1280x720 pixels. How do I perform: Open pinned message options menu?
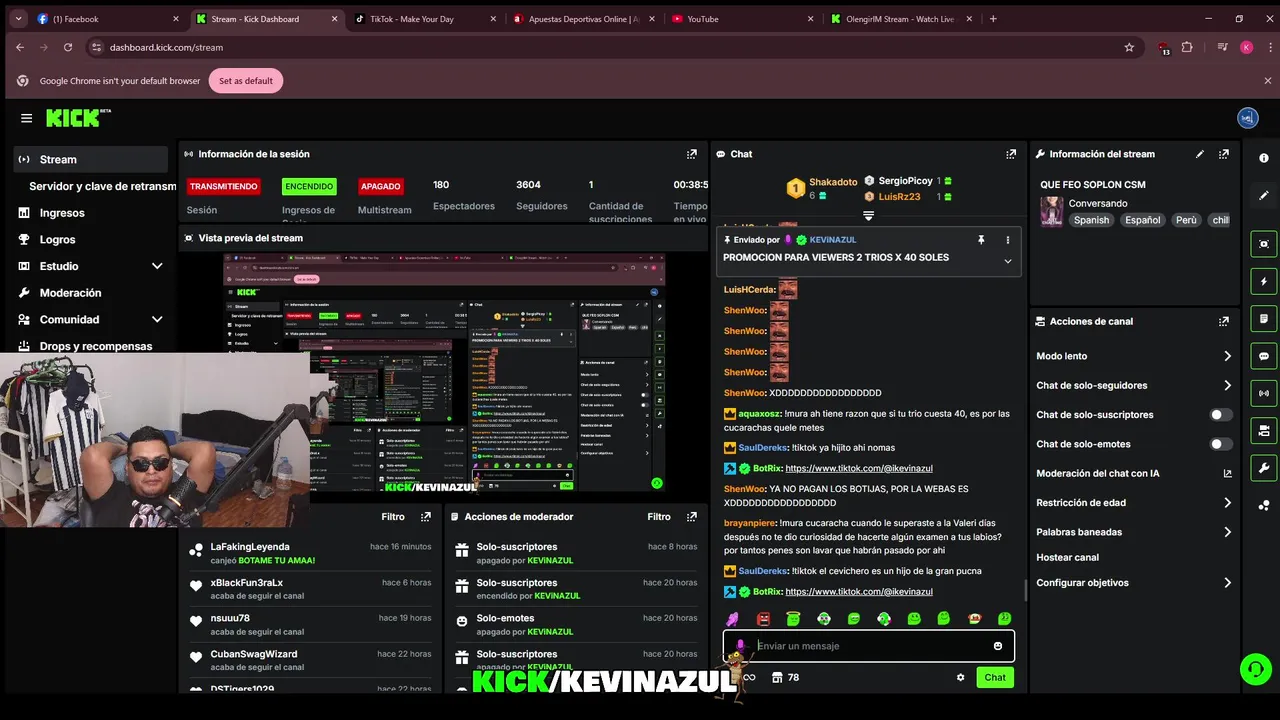pos(1007,240)
